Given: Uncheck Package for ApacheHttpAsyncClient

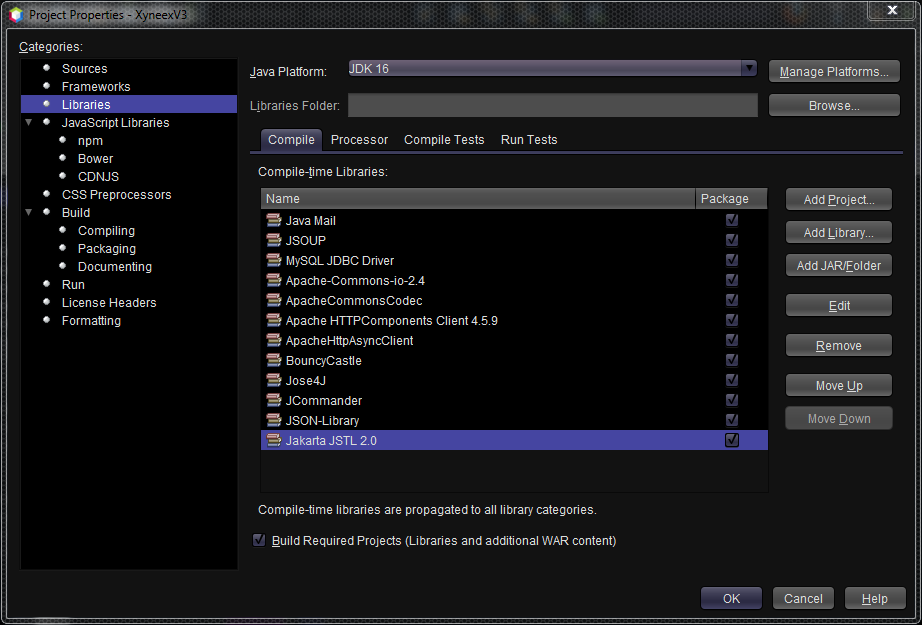Looking at the screenshot, I should (731, 340).
